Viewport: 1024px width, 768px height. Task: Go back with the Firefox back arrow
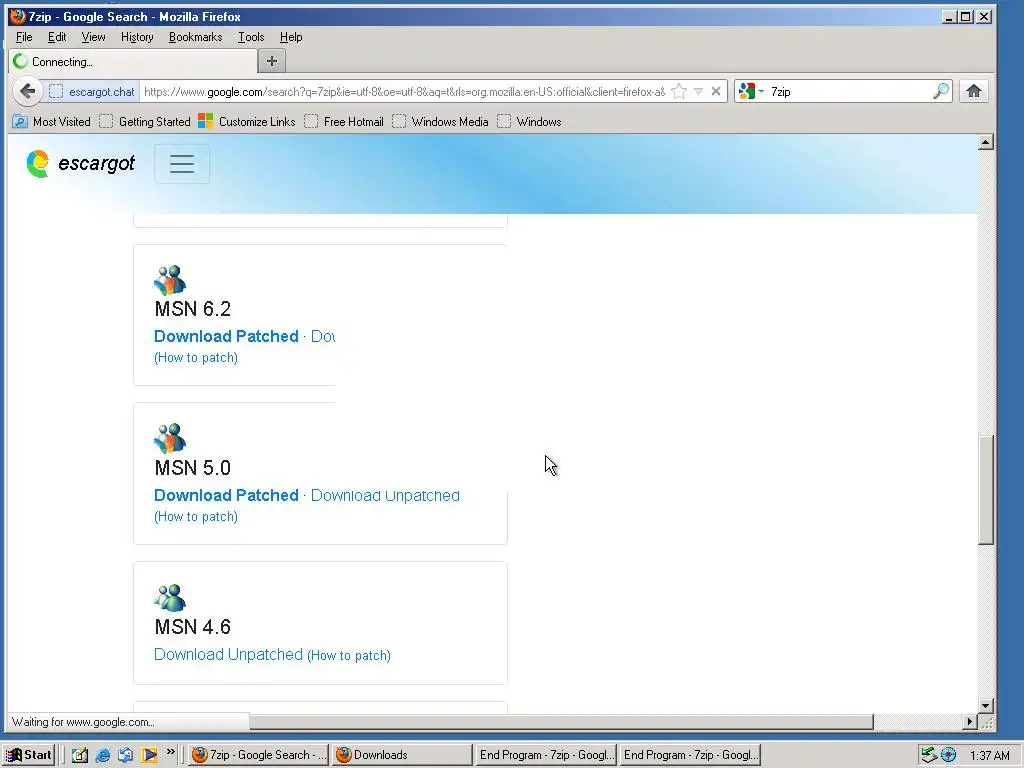27,91
